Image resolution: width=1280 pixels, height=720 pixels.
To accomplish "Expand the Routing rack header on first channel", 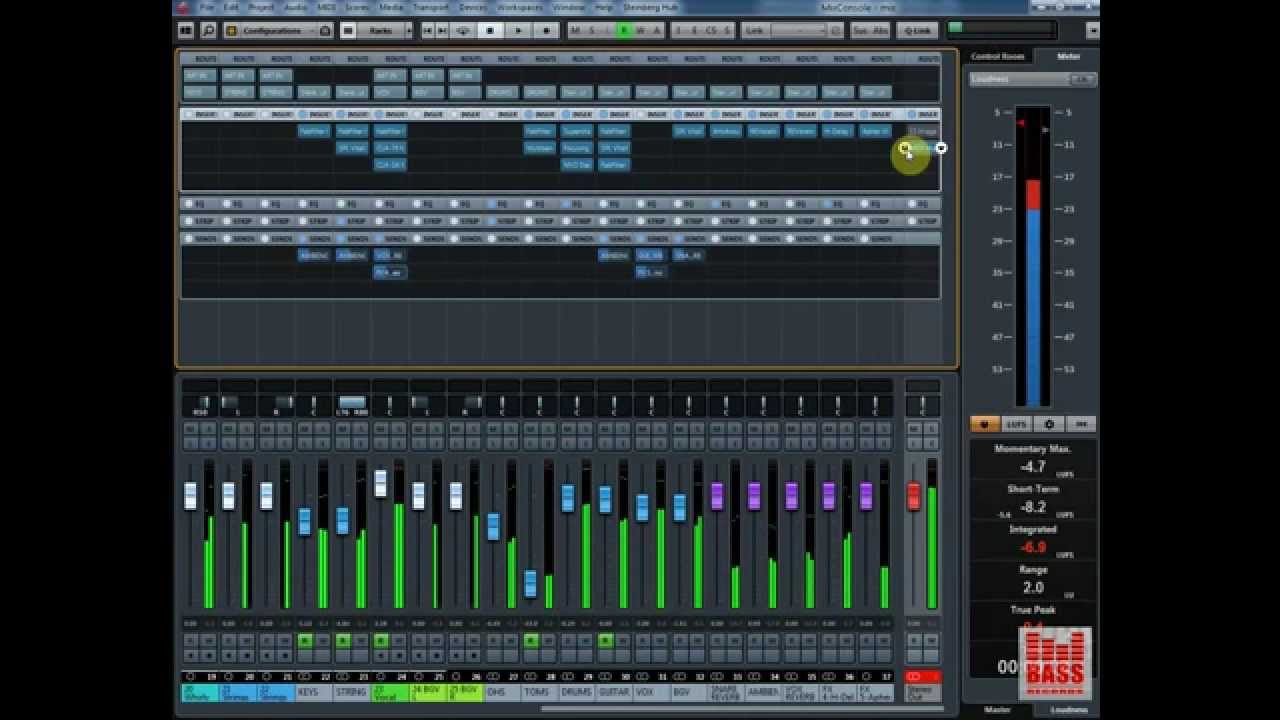I will pyautogui.click(x=200, y=59).
